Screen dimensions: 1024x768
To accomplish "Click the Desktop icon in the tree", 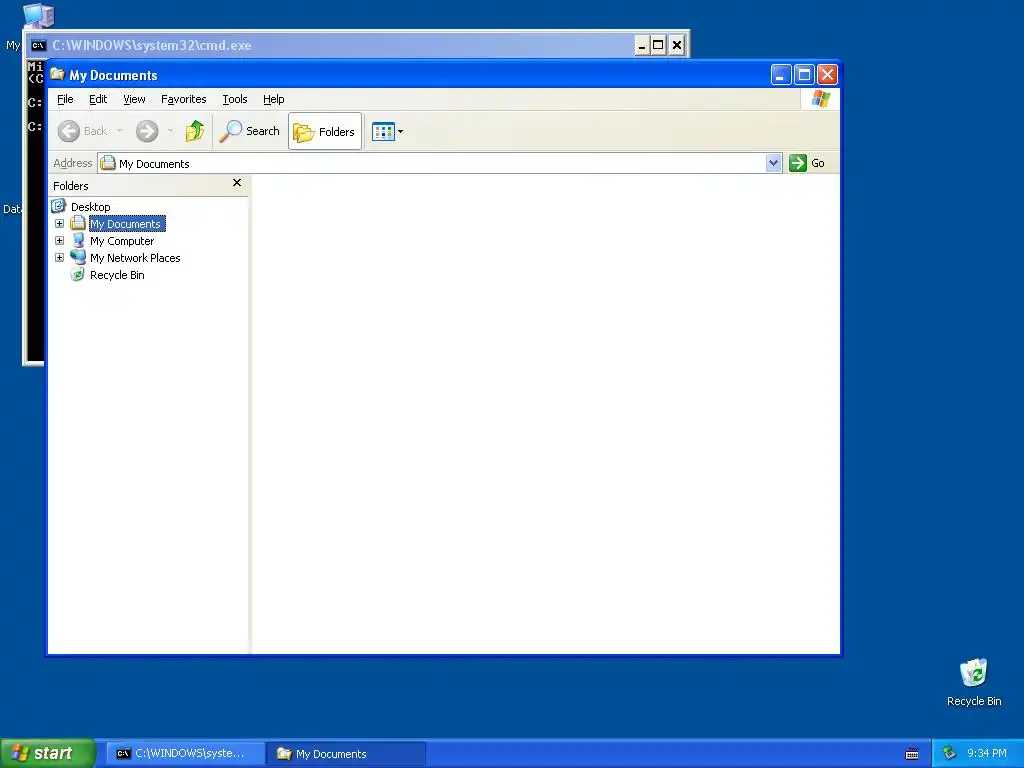I will (59, 206).
